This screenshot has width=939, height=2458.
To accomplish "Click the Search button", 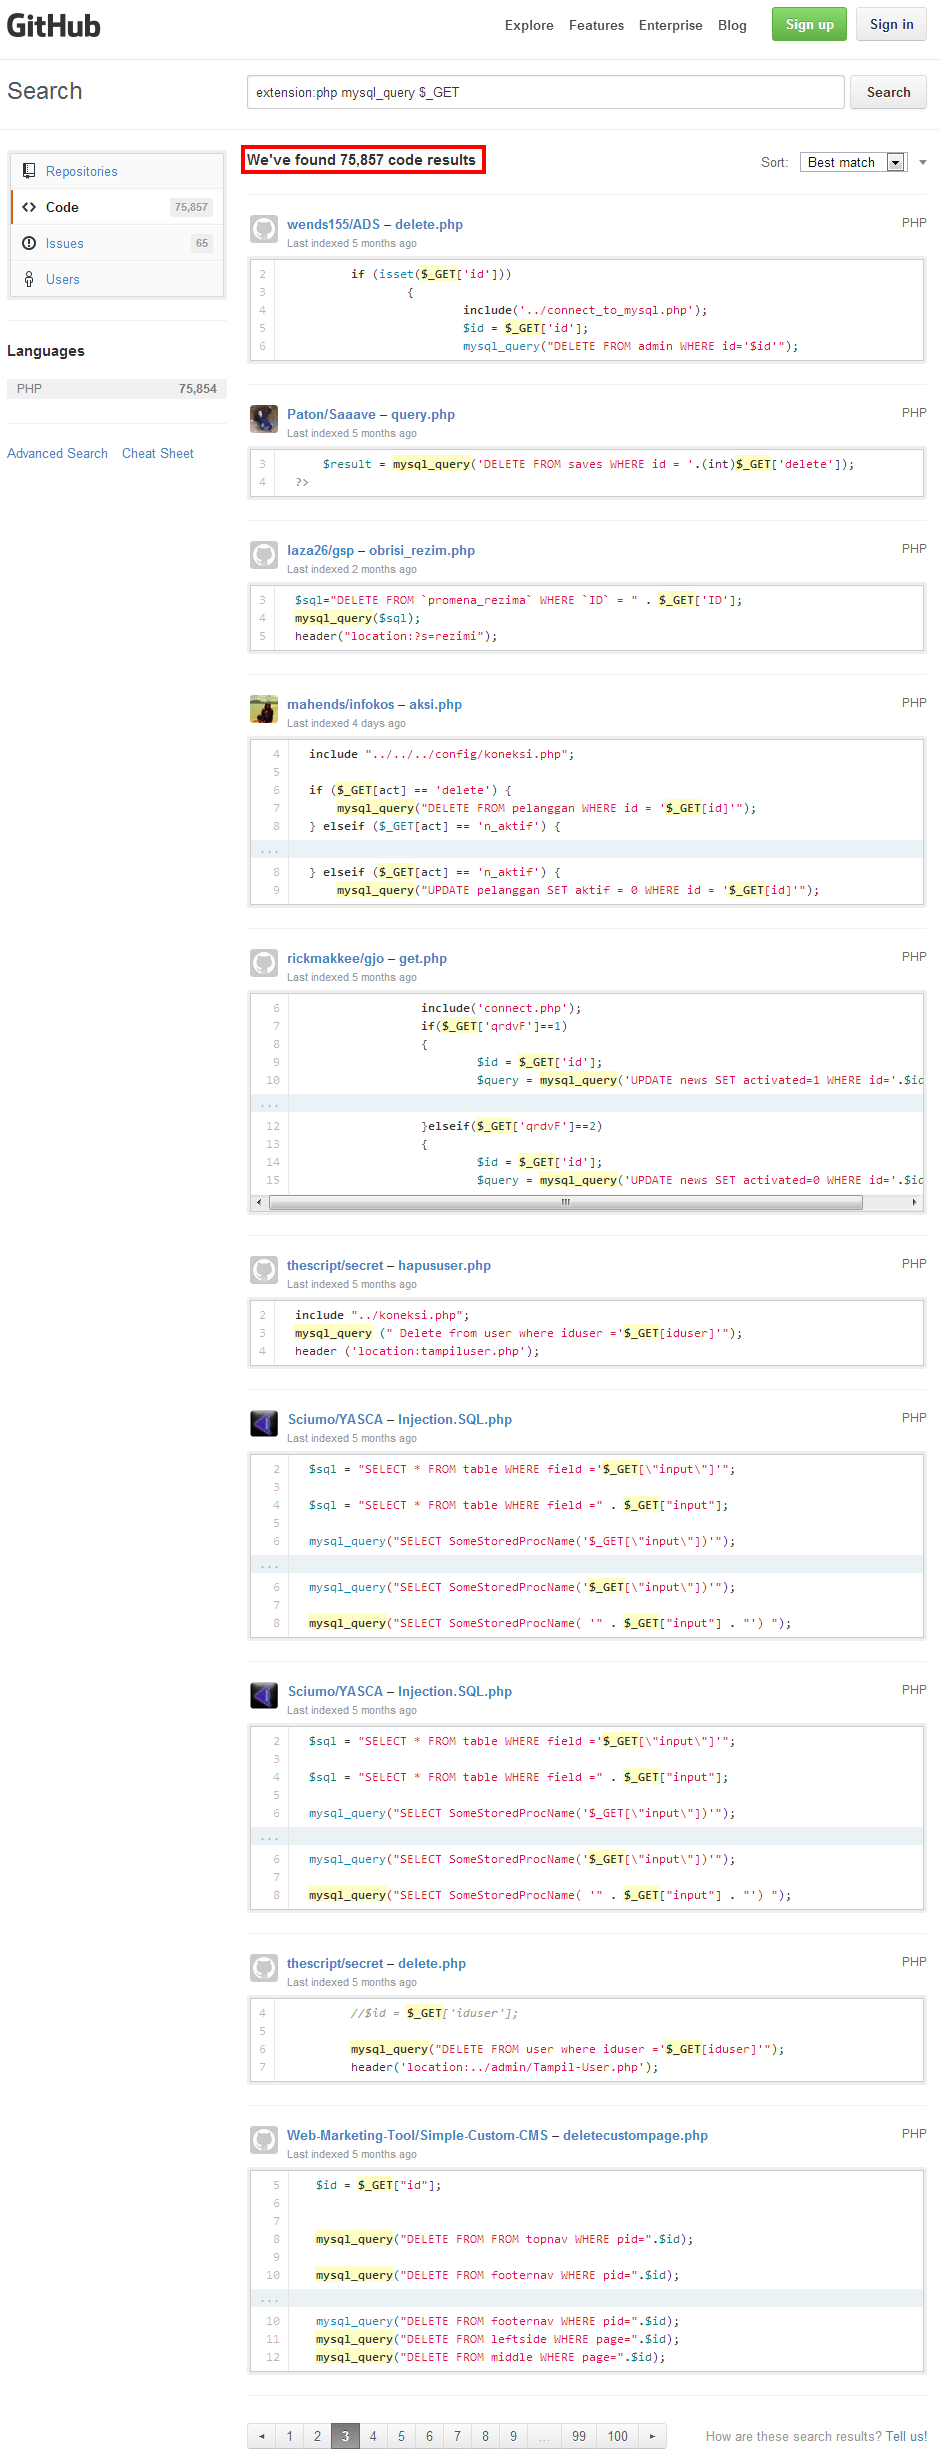I will point(889,92).
